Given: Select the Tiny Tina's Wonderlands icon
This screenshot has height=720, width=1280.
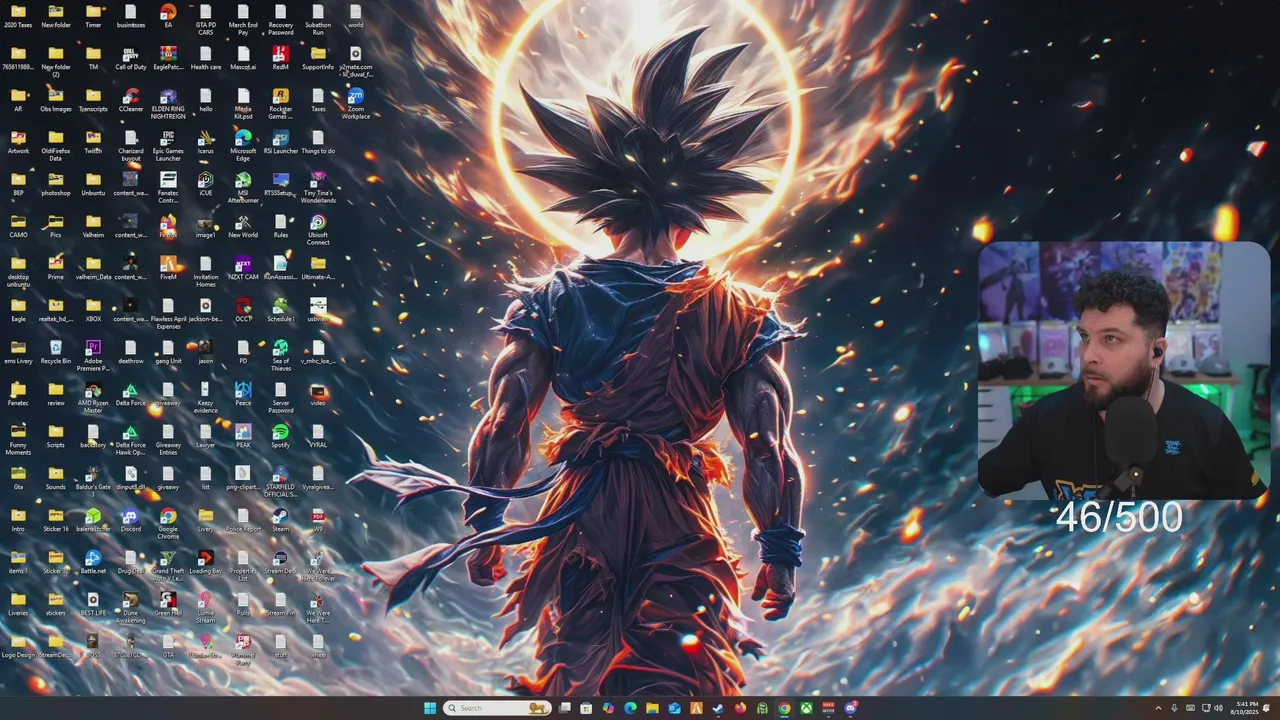Looking at the screenshot, I should click(318, 188).
